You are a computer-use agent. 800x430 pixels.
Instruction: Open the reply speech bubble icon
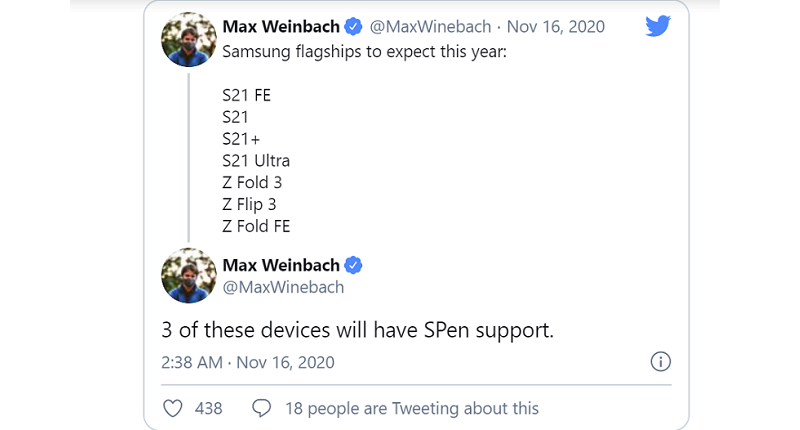tap(261, 408)
